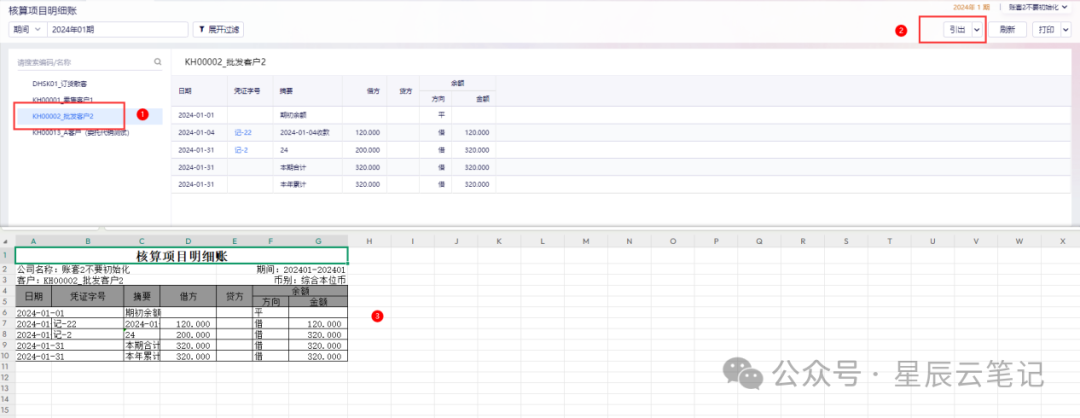Open the 账套2不要初始化 account set dropdown
The height and width of the screenshot is (418, 1080).
pyautogui.click(x=1039, y=6)
